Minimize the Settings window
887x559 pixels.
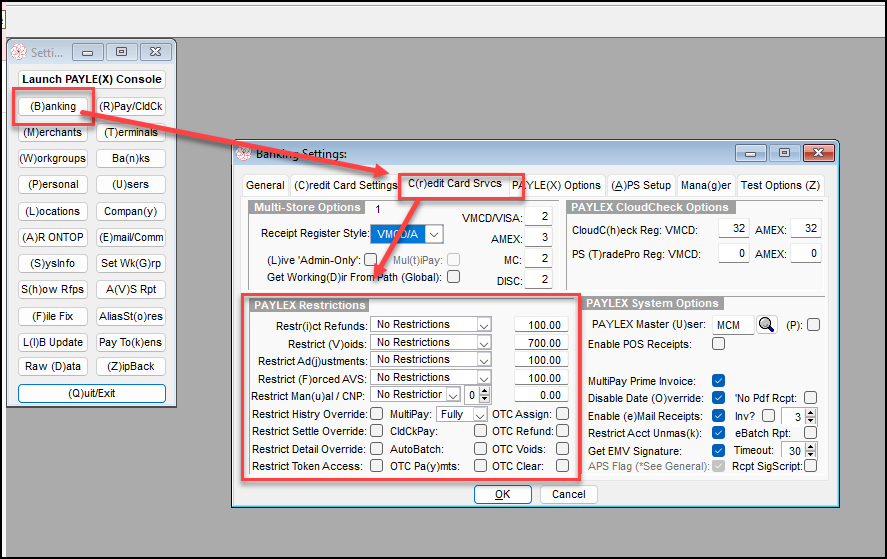[88, 52]
